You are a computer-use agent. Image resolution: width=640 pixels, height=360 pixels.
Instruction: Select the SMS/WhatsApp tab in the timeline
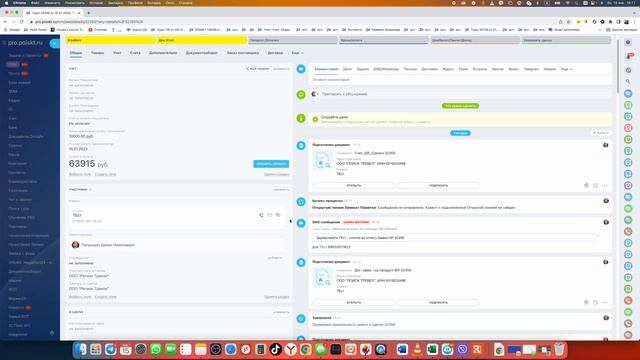coord(386,69)
